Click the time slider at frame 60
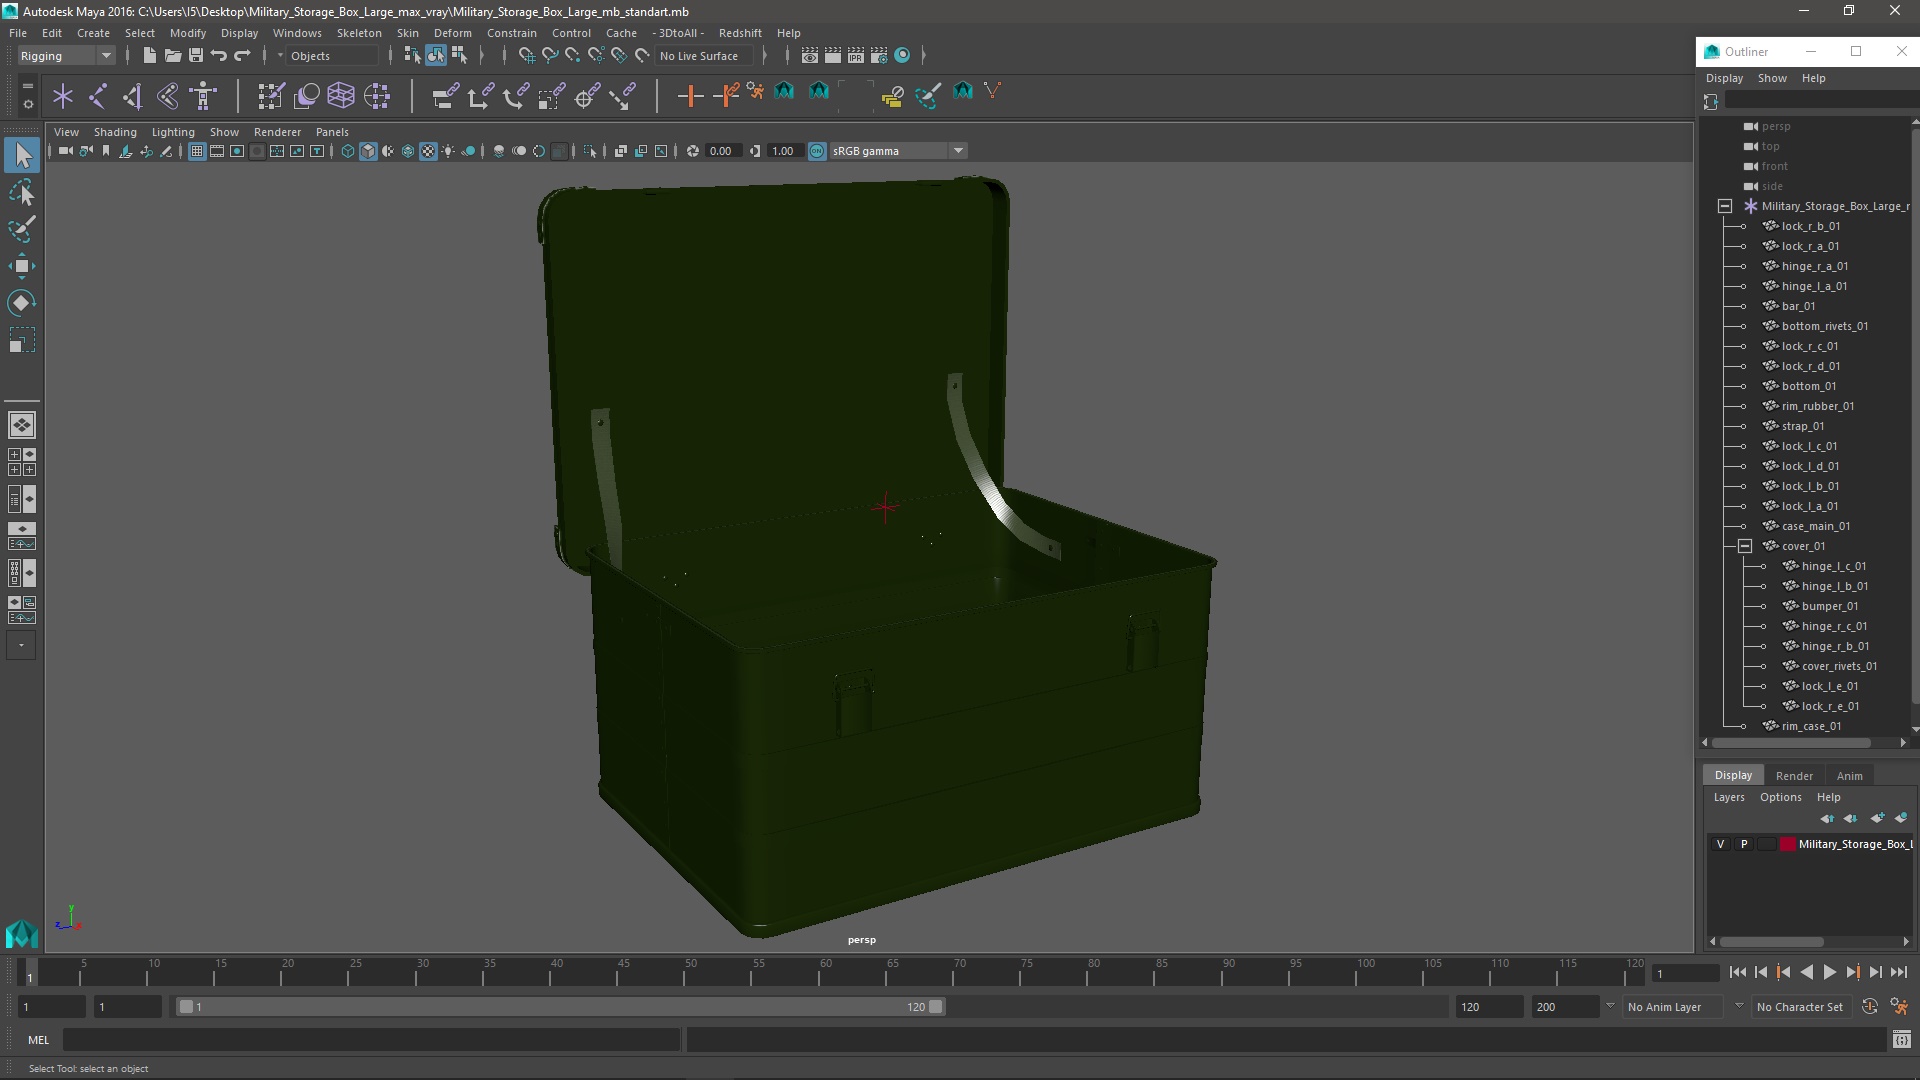This screenshot has height=1080, width=1920. 826,972
